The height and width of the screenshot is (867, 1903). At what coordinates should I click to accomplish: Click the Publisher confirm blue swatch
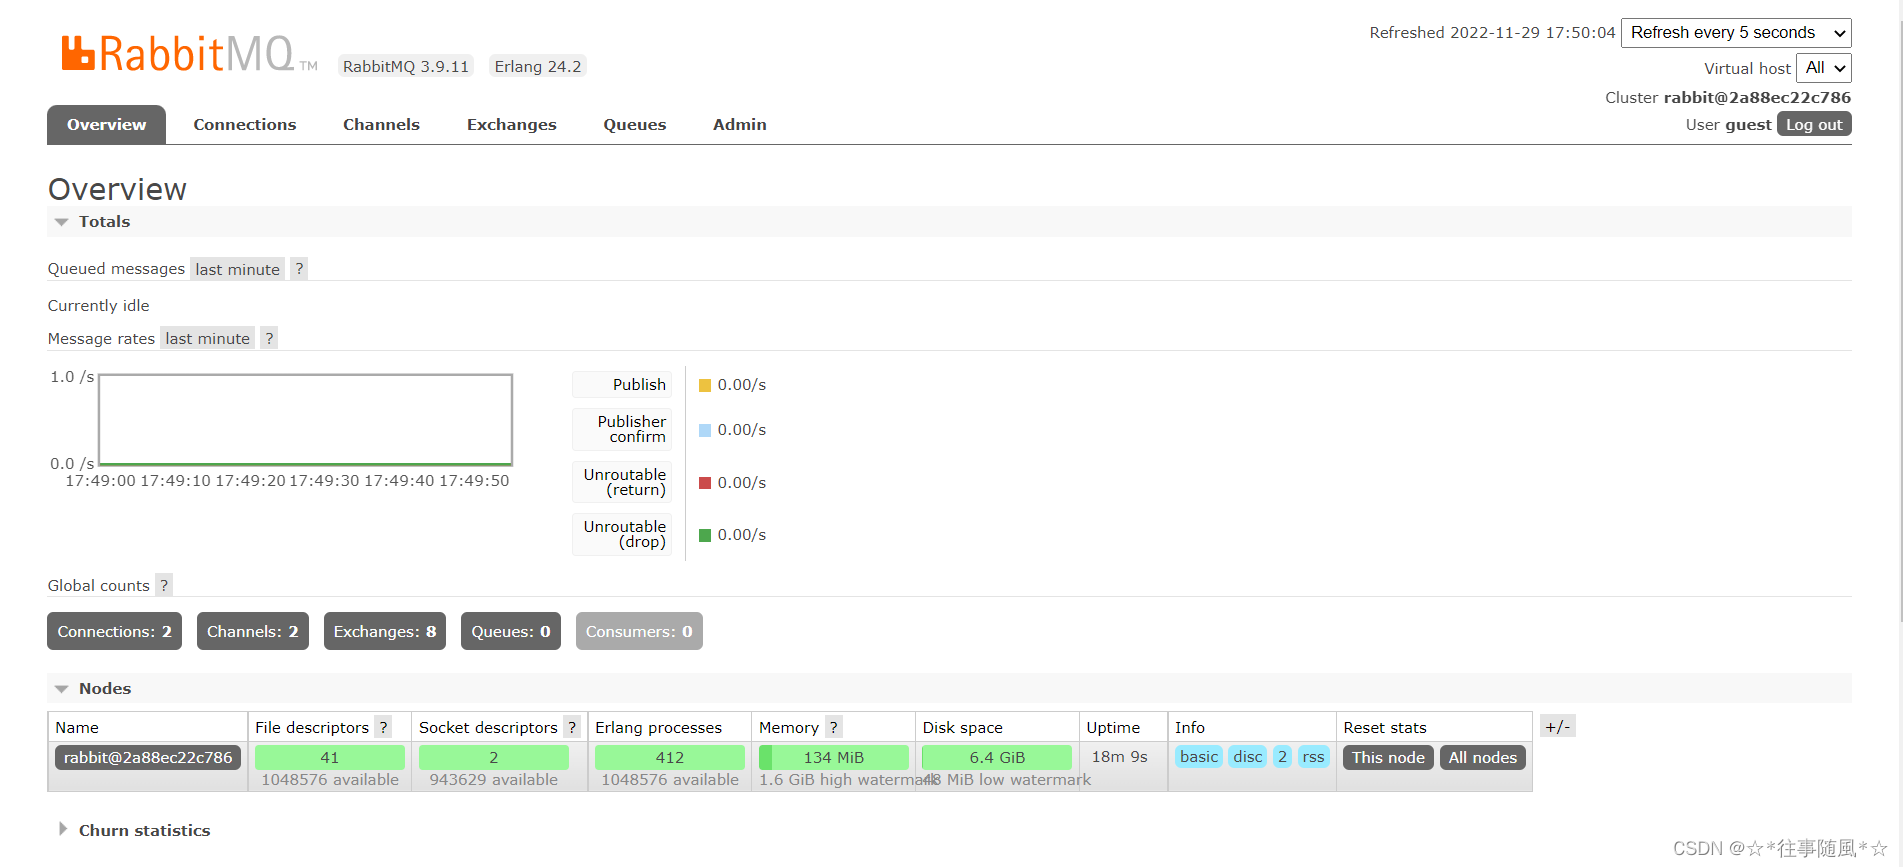point(705,430)
